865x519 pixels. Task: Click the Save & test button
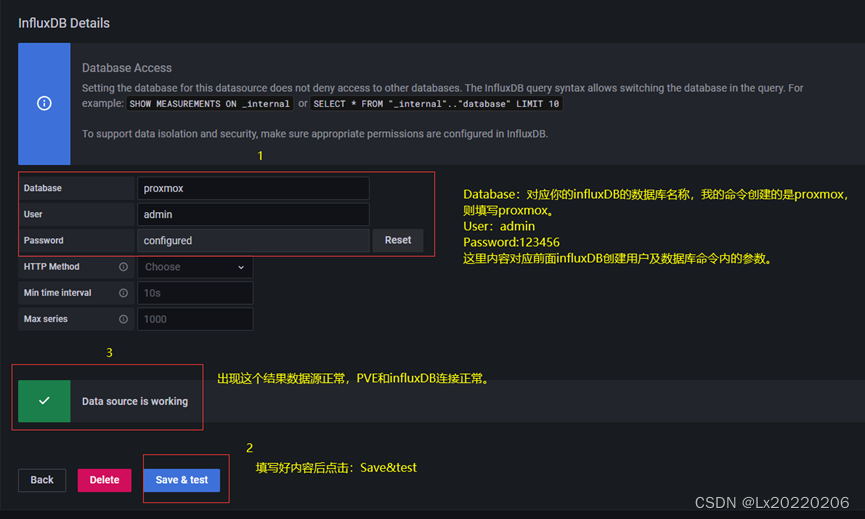181,480
